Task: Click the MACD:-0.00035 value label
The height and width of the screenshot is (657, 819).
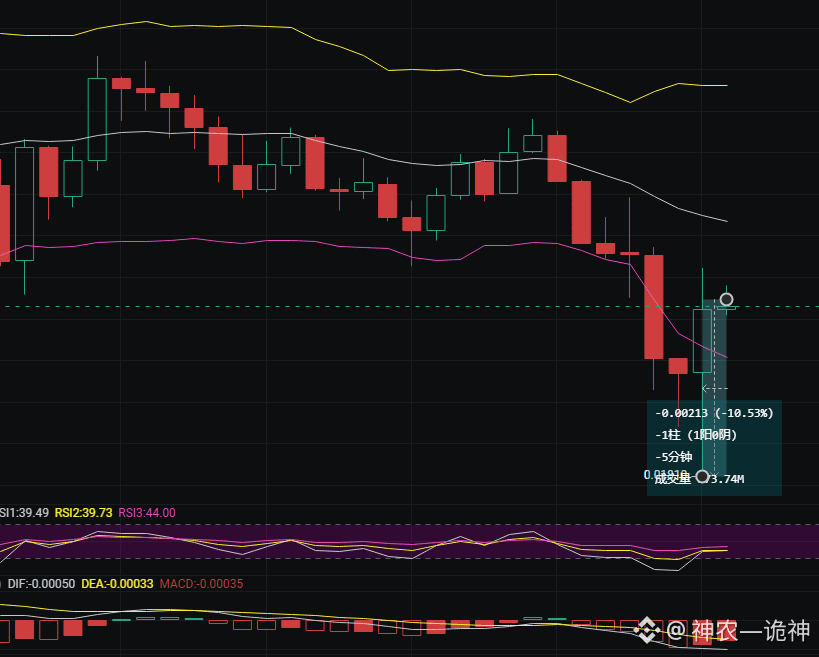Action: point(202,584)
